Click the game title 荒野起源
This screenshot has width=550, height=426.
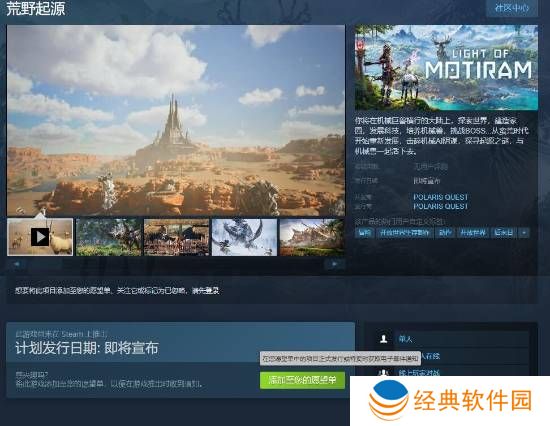(x=36, y=9)
